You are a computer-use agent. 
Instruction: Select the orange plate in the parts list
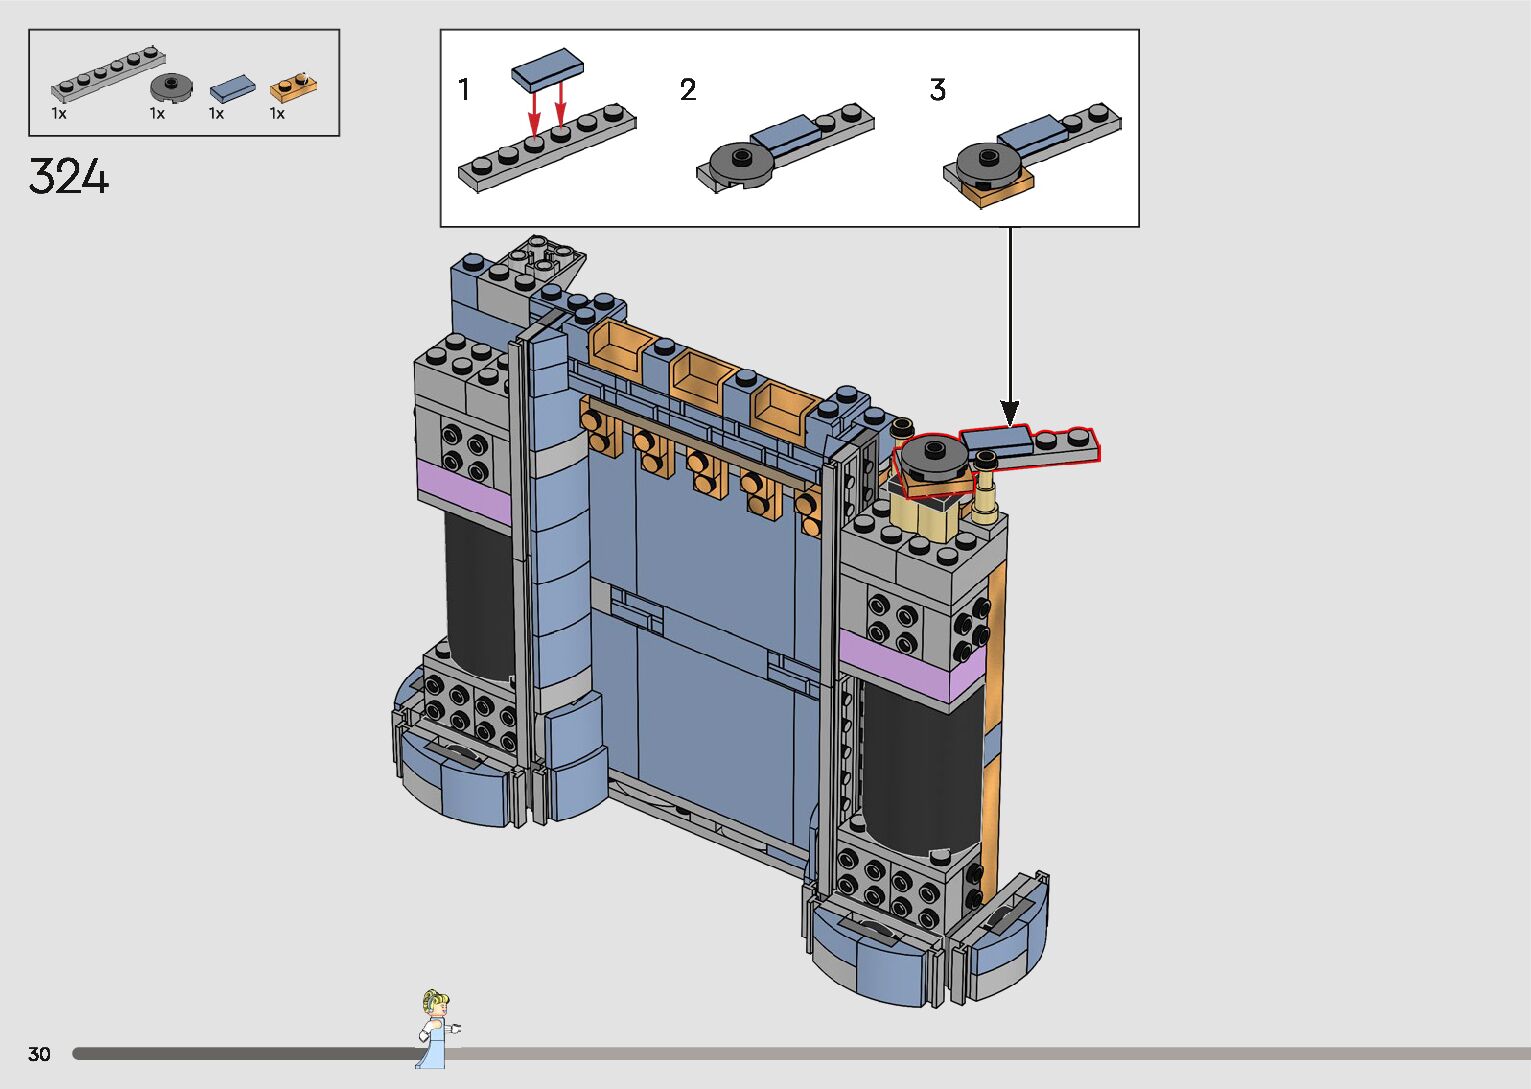[x=293, y=87]
